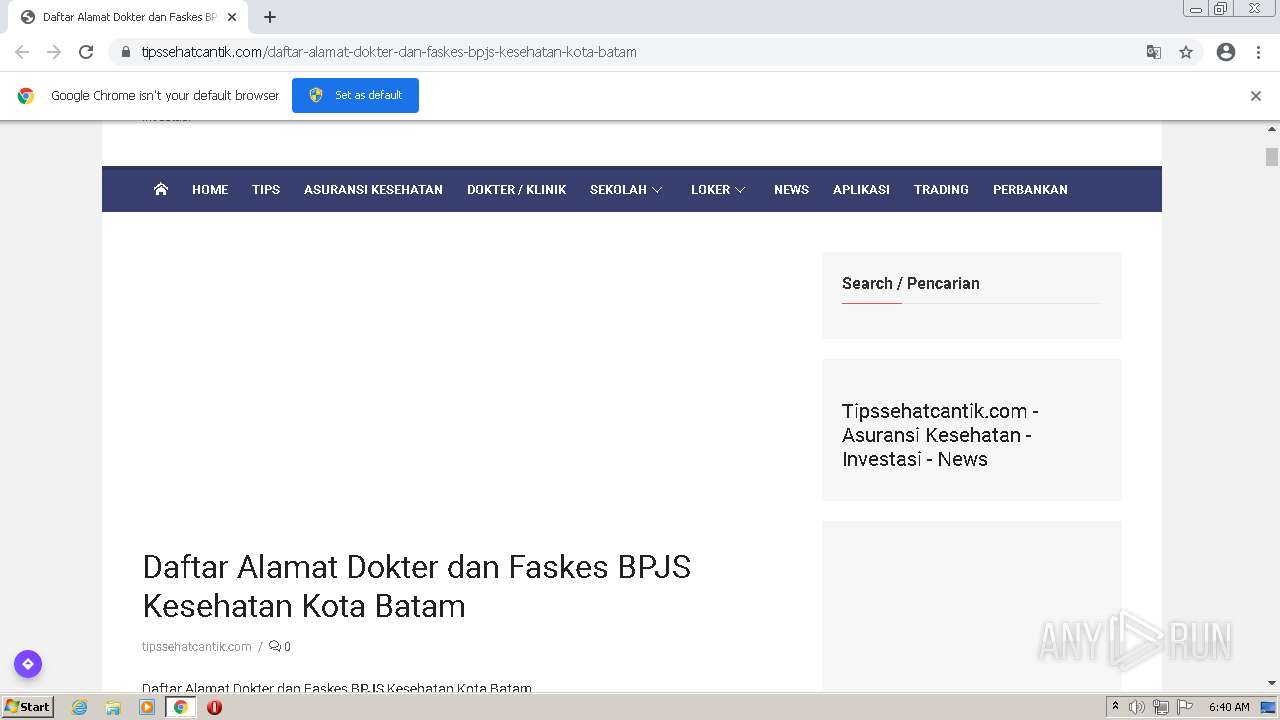This screenshot has width=1280, height=720.
Task: Open the Google Translate page icon
Action: (1153, 52)
